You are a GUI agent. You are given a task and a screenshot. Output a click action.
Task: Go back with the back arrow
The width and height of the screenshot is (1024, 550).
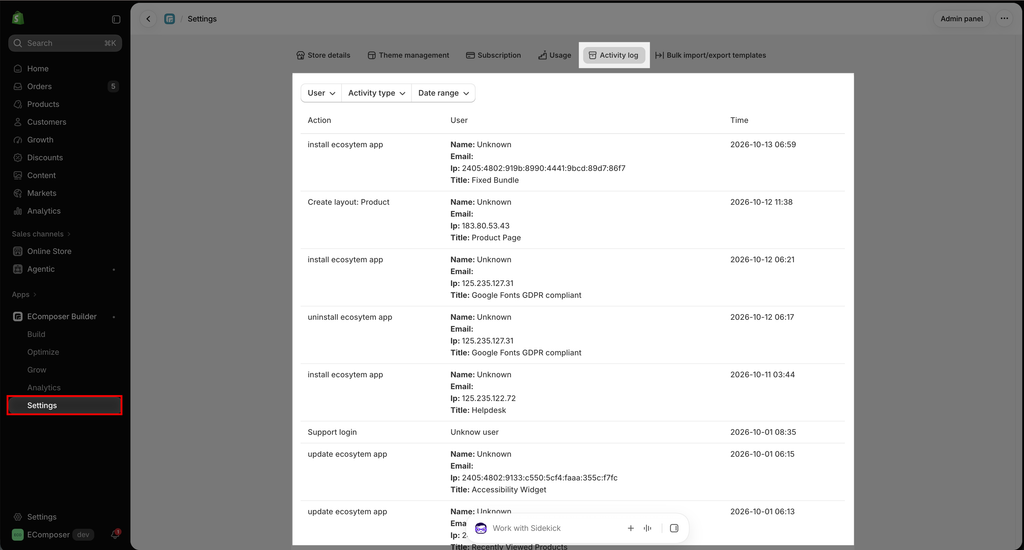click(148, 19)
